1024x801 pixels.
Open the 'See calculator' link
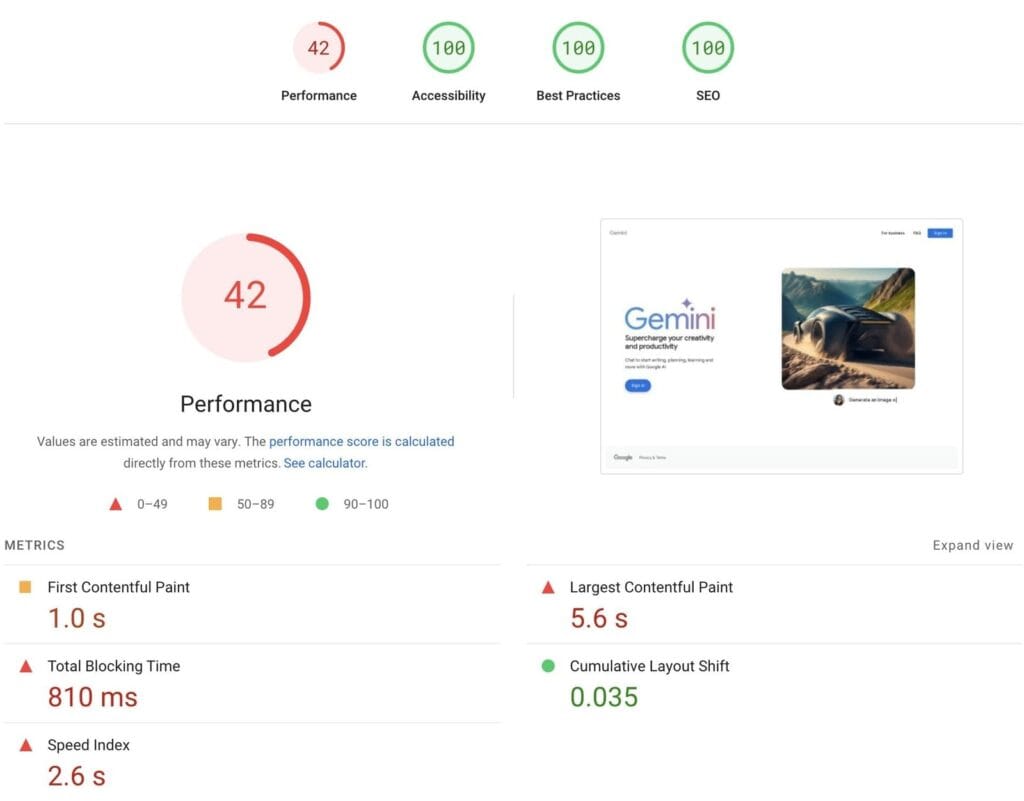coord(325,463)
